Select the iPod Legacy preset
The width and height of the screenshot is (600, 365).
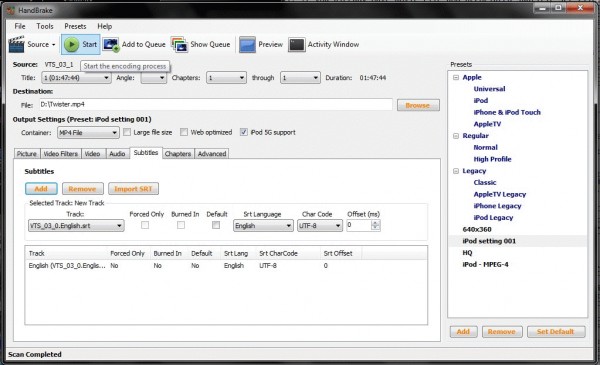pyautogui.click(x=493, y=218)
